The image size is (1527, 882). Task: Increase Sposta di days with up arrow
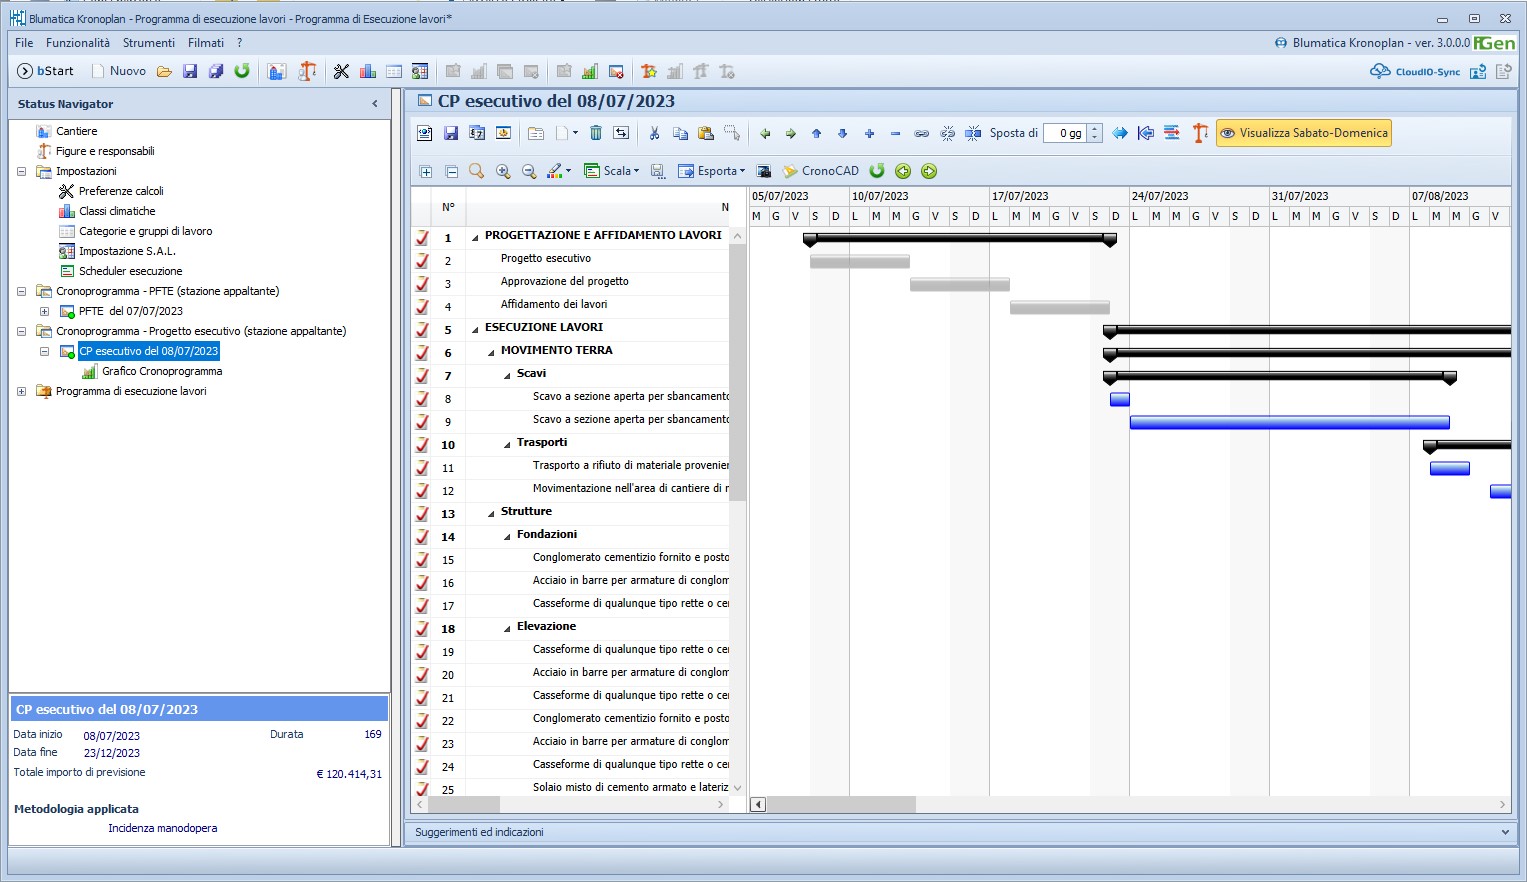coord(1095,128)
